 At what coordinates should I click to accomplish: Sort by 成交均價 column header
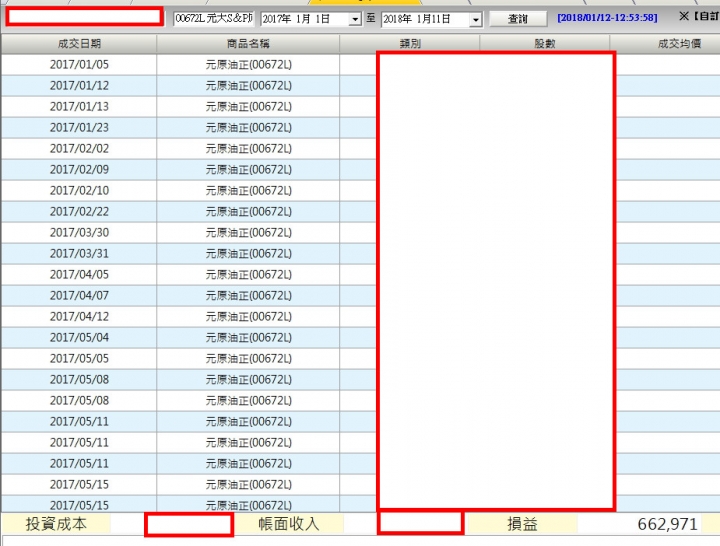coord(679,44)
